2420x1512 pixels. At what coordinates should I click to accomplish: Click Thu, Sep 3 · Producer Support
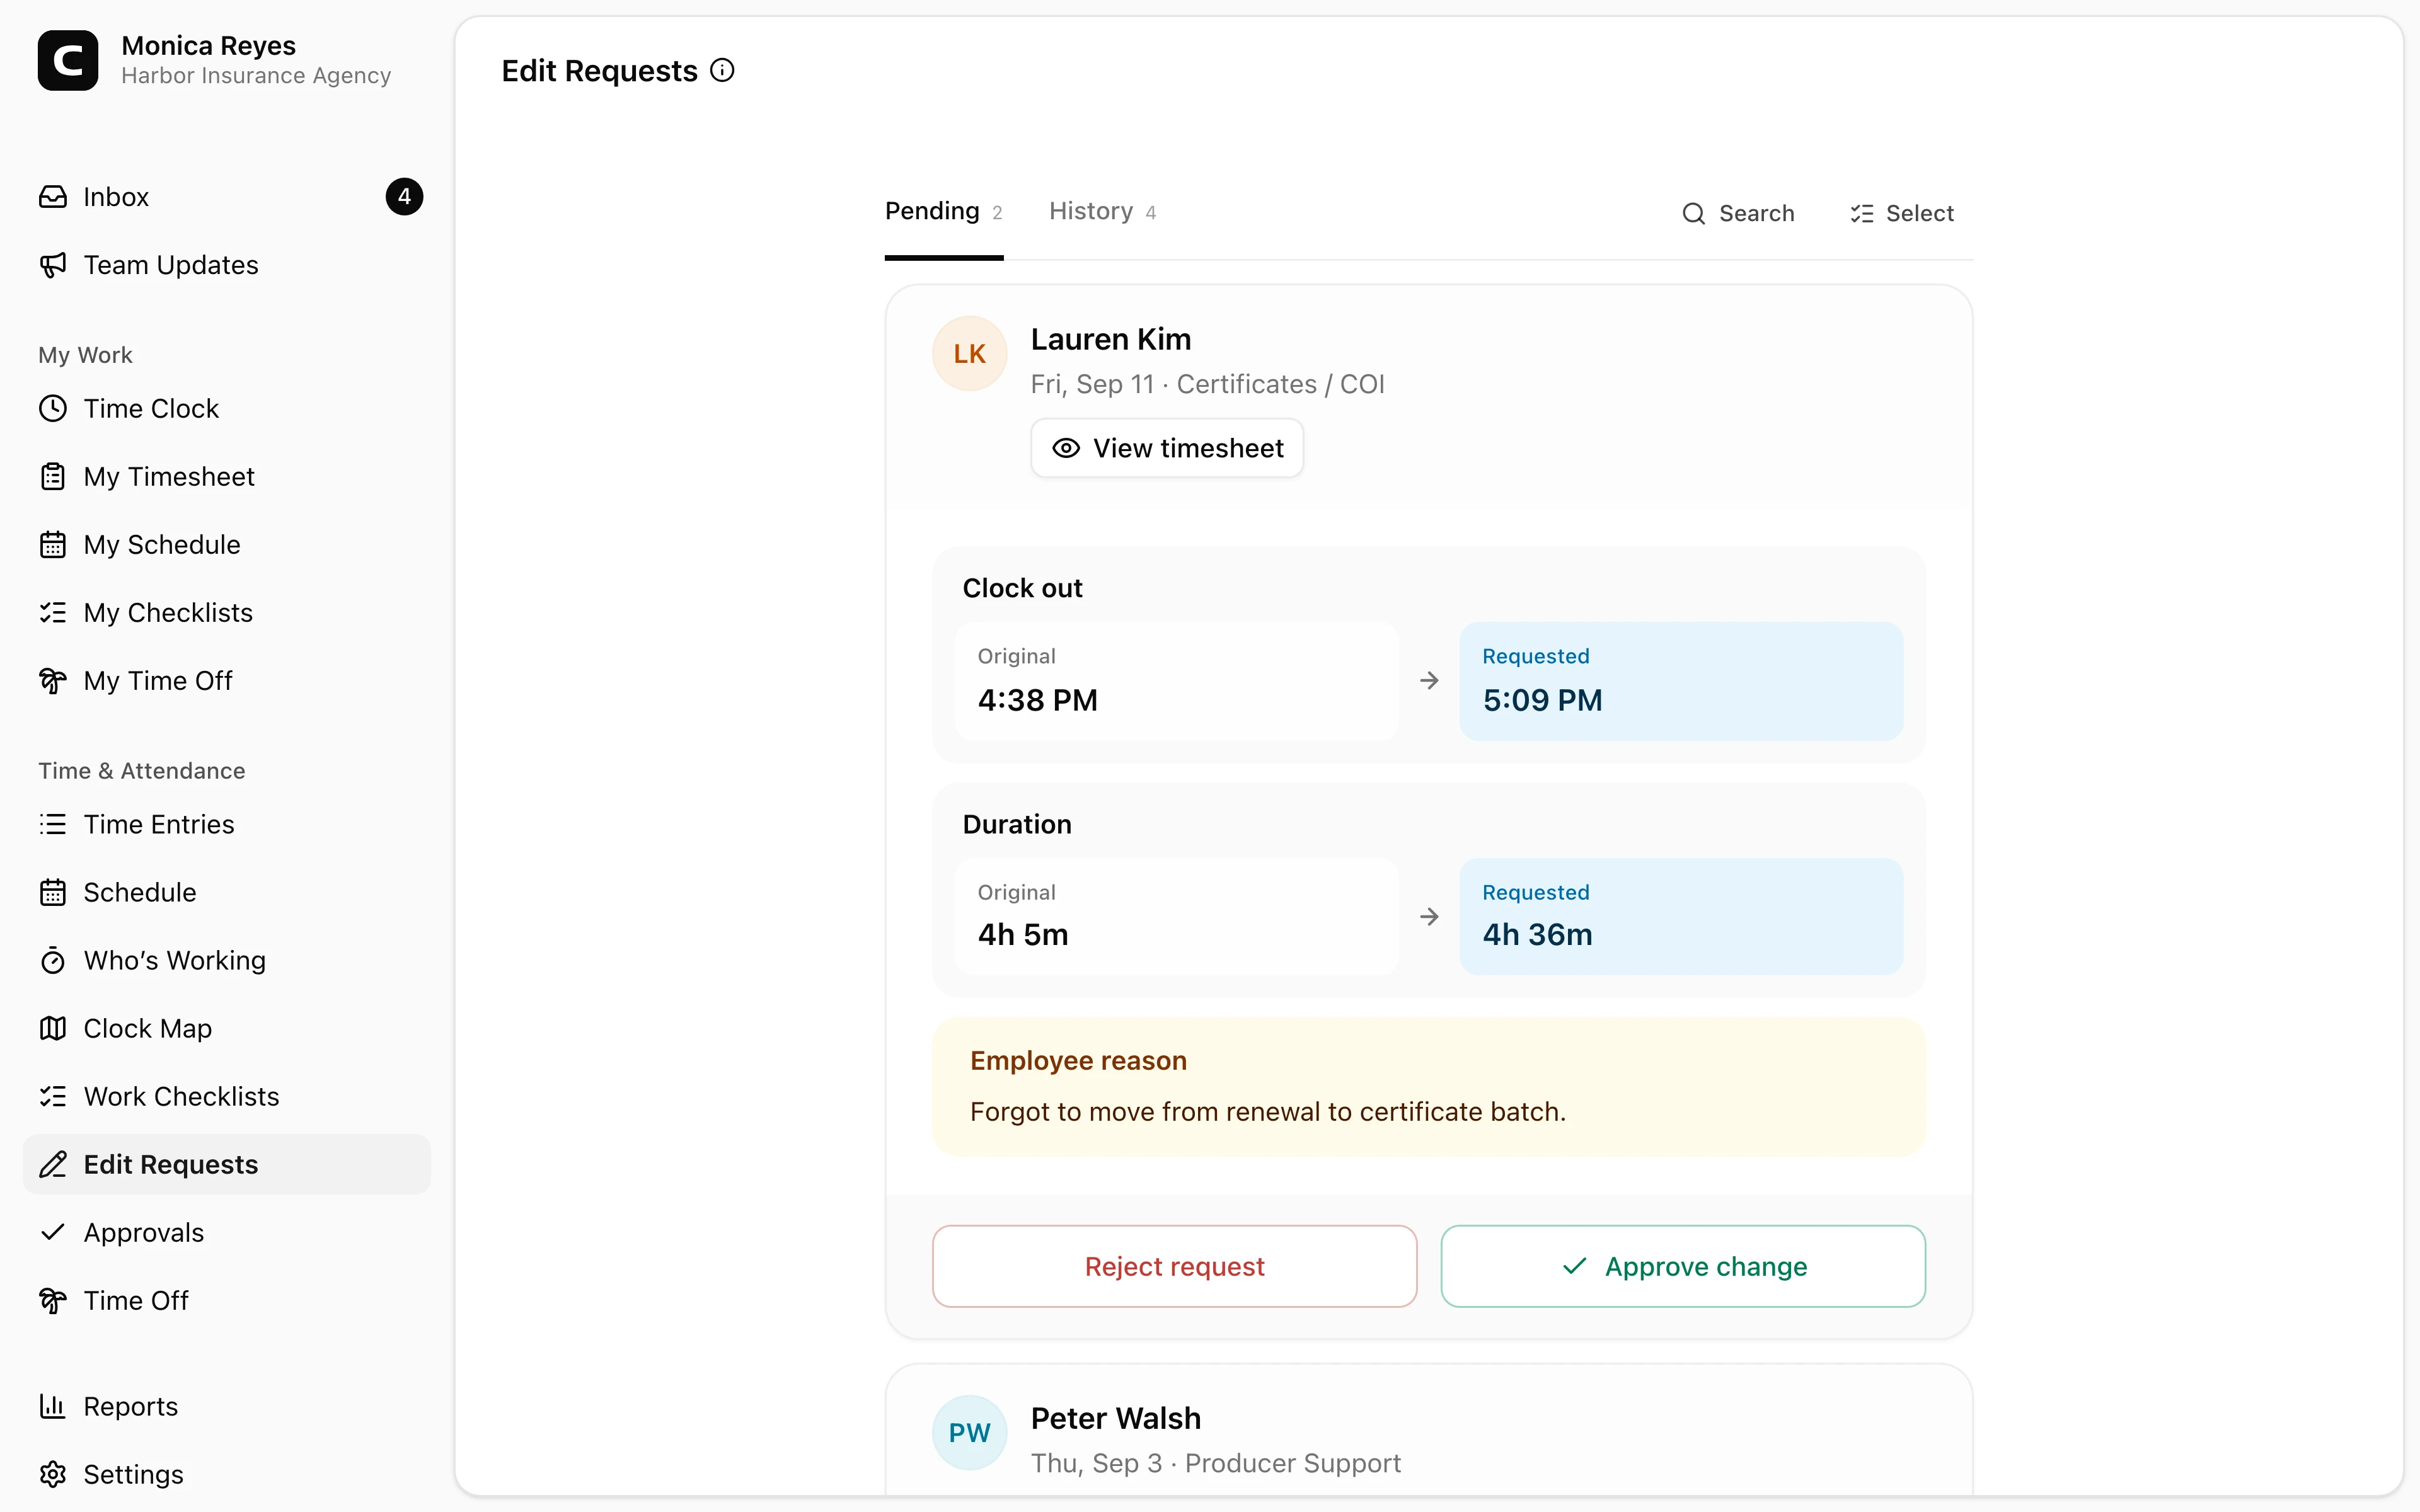(1215, 1464)
